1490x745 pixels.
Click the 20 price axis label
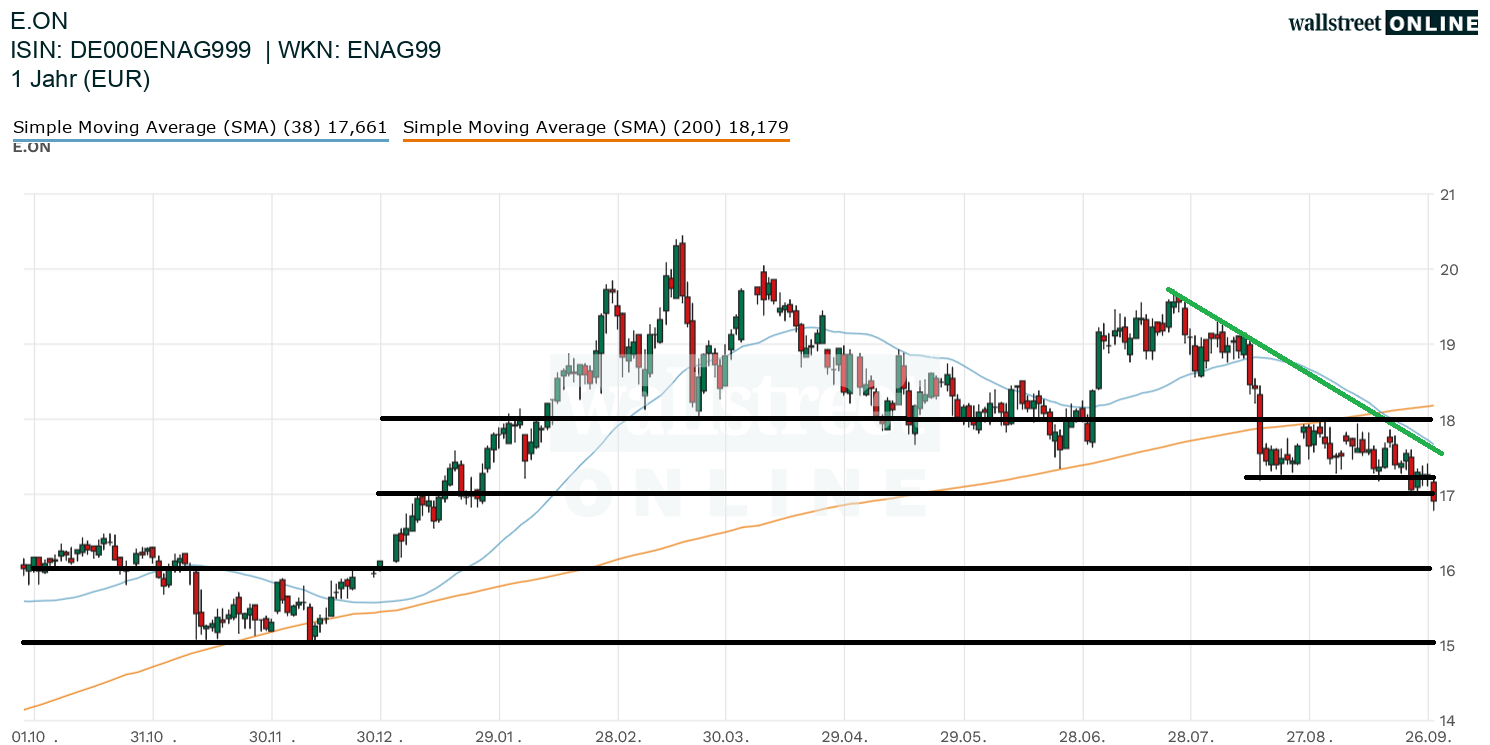1449,270
